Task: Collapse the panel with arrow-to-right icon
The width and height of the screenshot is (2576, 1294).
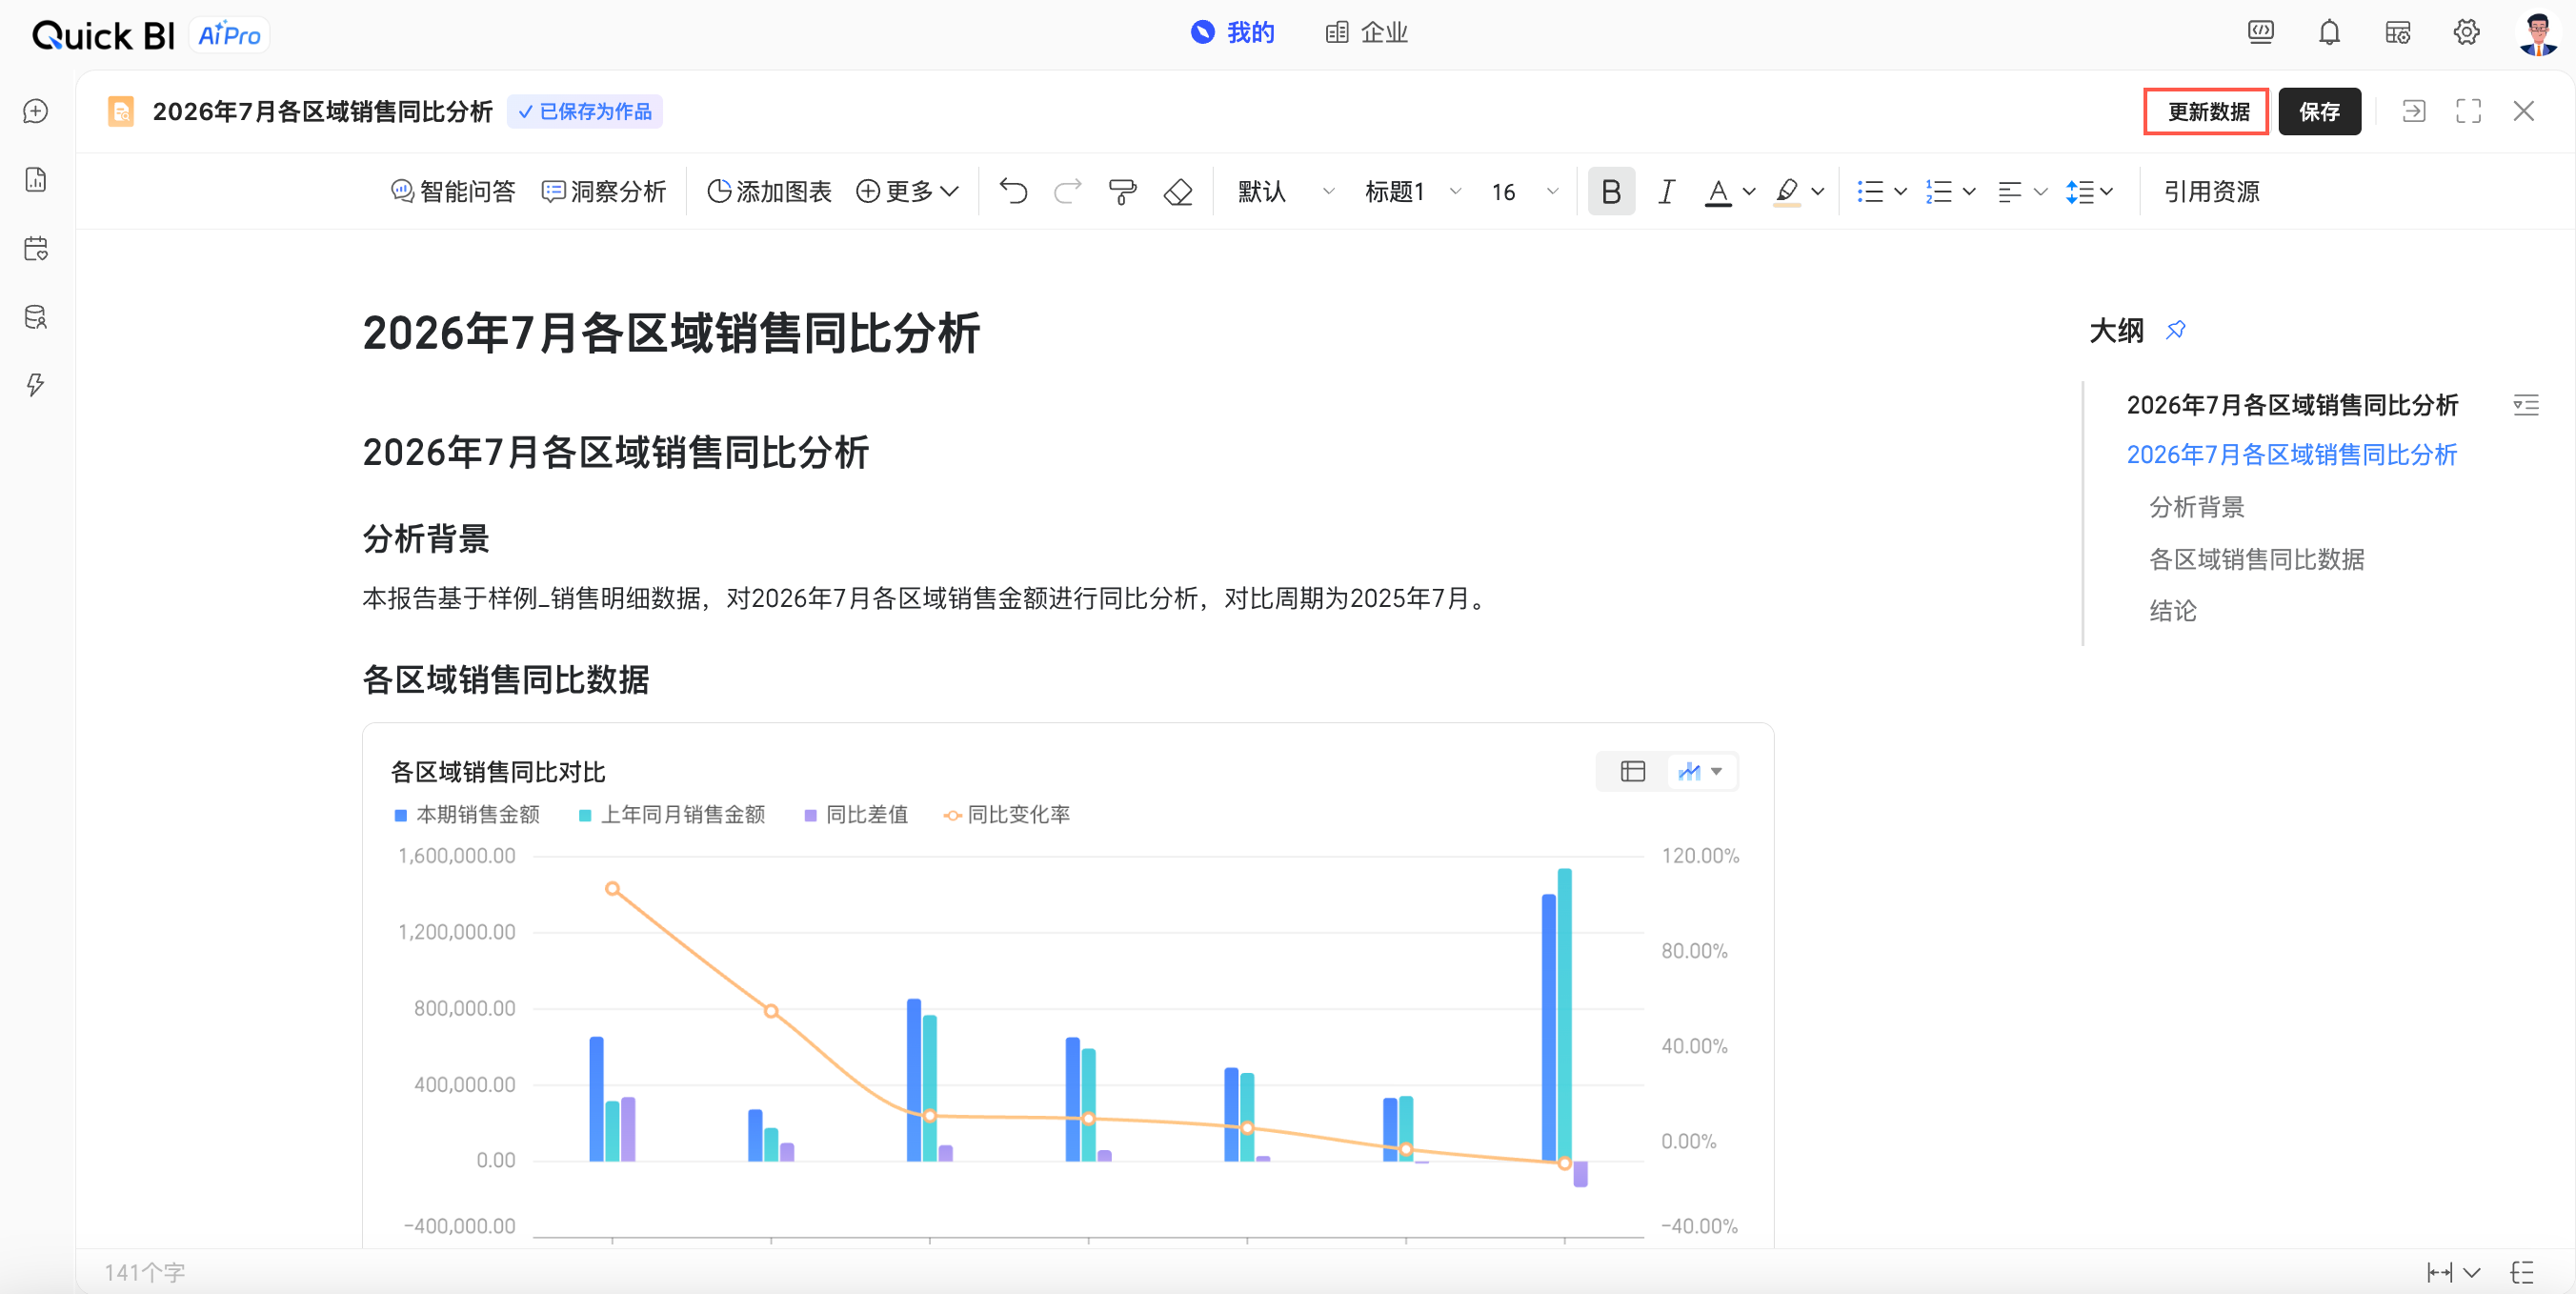Action: [2413, 111]
